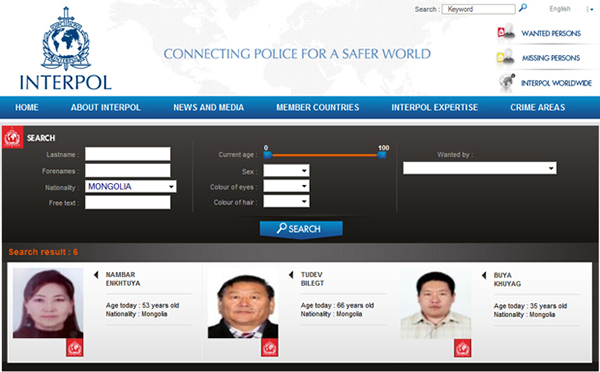This screenshot has height=372, width=600.
Task: Open the English language selector arrow
Action: coord(591,9)
